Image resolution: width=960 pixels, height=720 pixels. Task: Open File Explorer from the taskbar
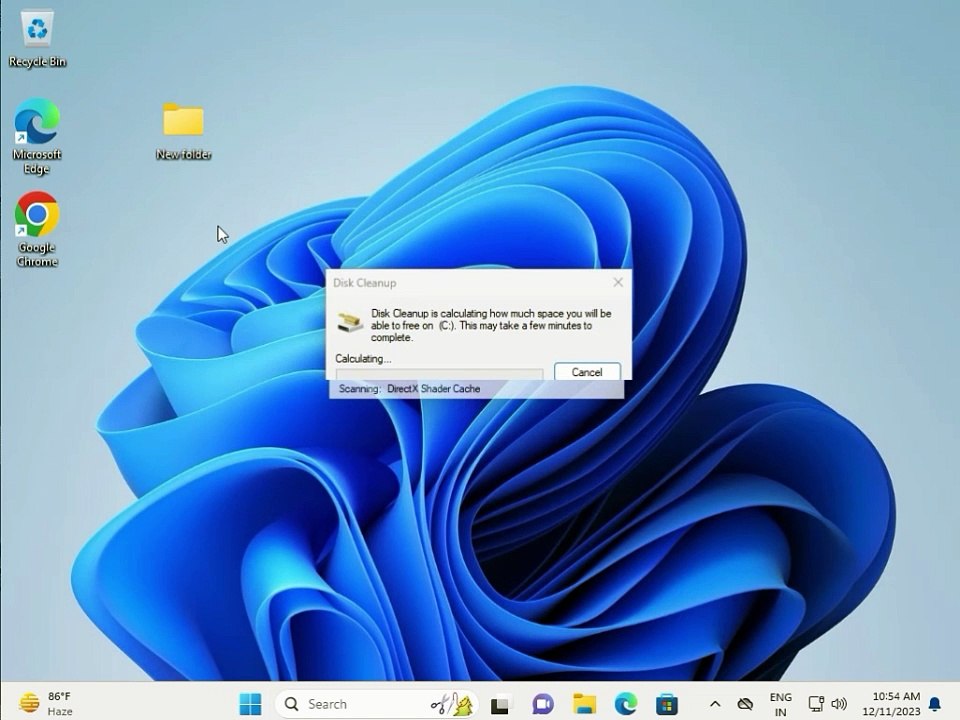[584, 704]
